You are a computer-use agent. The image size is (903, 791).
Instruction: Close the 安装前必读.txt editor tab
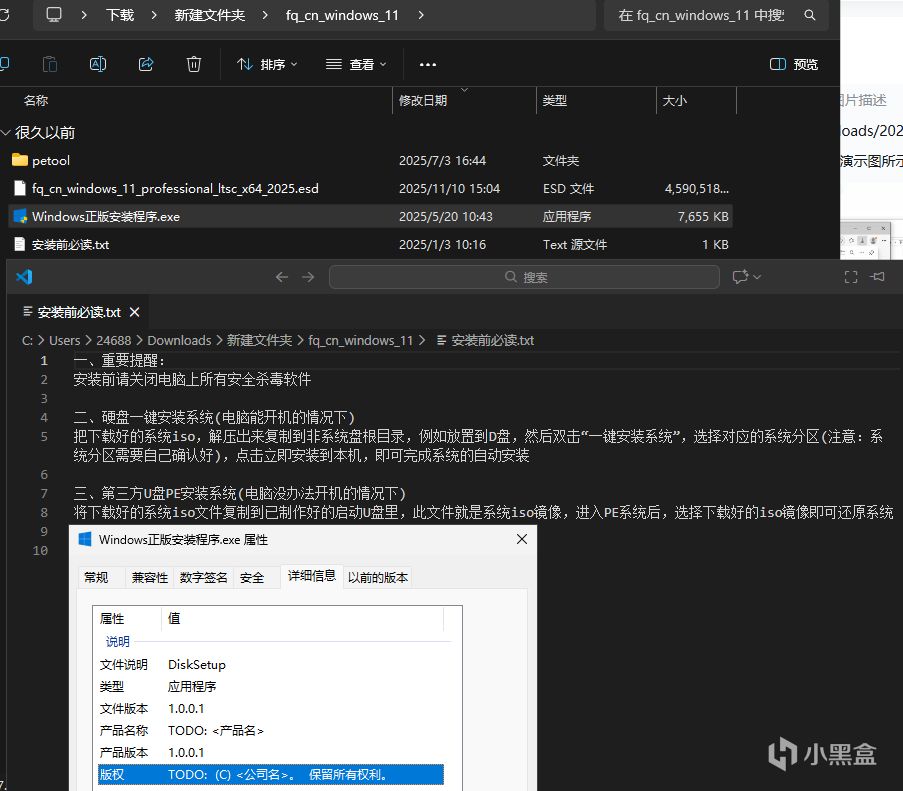pyautogui.click(x=134, y=312)
